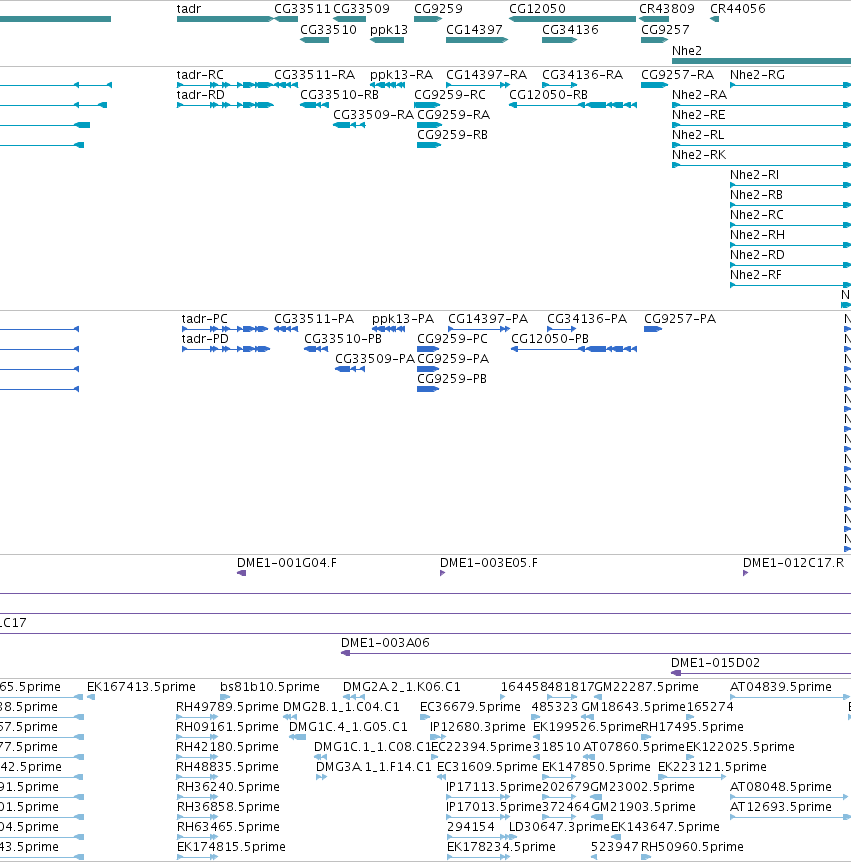
Task: Click protein CG9259-PC
Action: pos(452,339)
